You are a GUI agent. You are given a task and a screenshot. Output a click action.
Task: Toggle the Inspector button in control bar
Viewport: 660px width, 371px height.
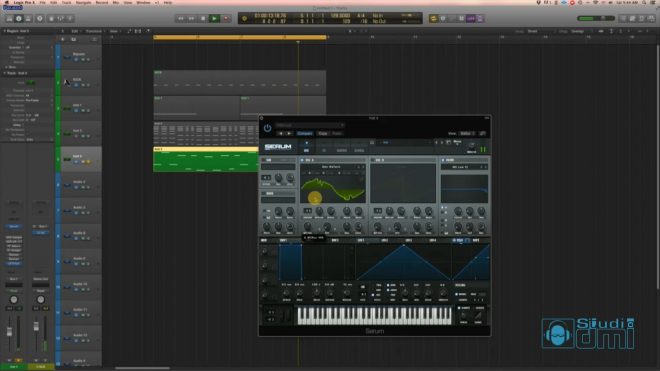(x=19, y=19)
